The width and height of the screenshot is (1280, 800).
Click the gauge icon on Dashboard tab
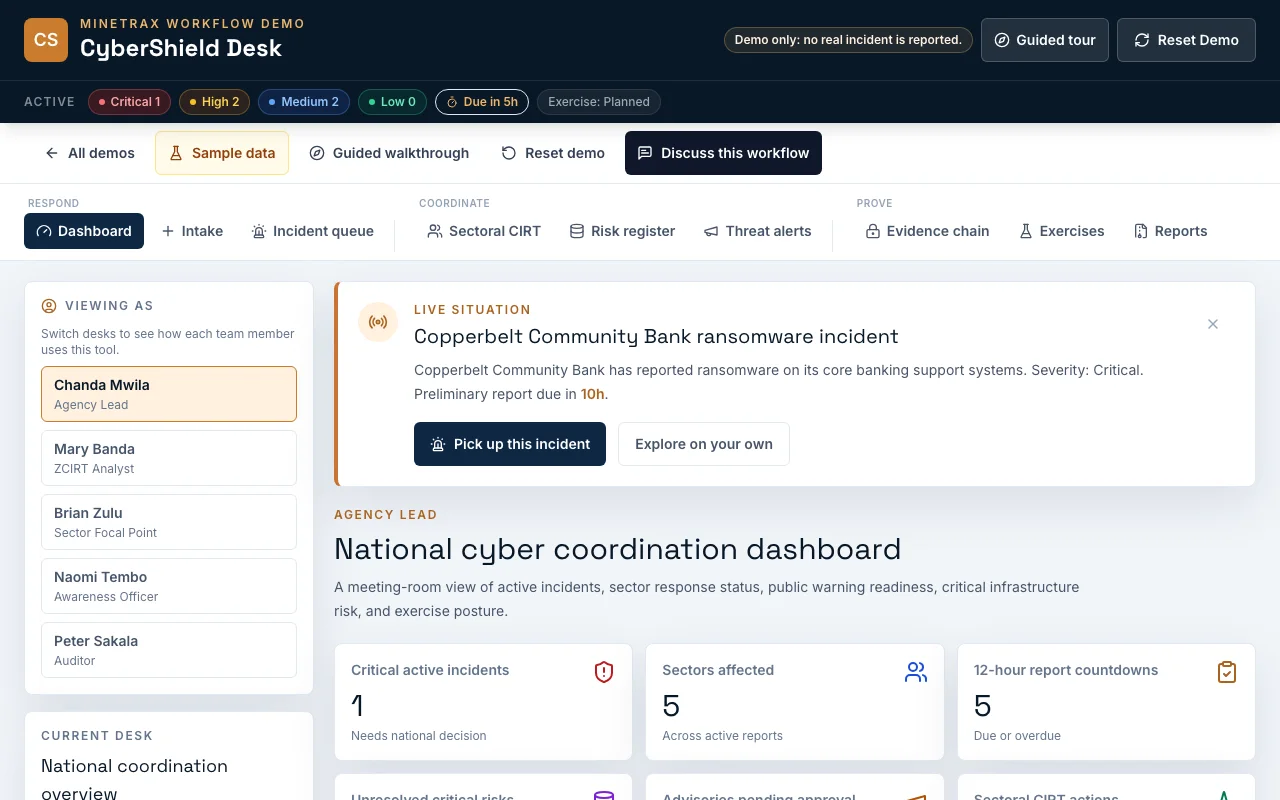[x=43, y=231]
